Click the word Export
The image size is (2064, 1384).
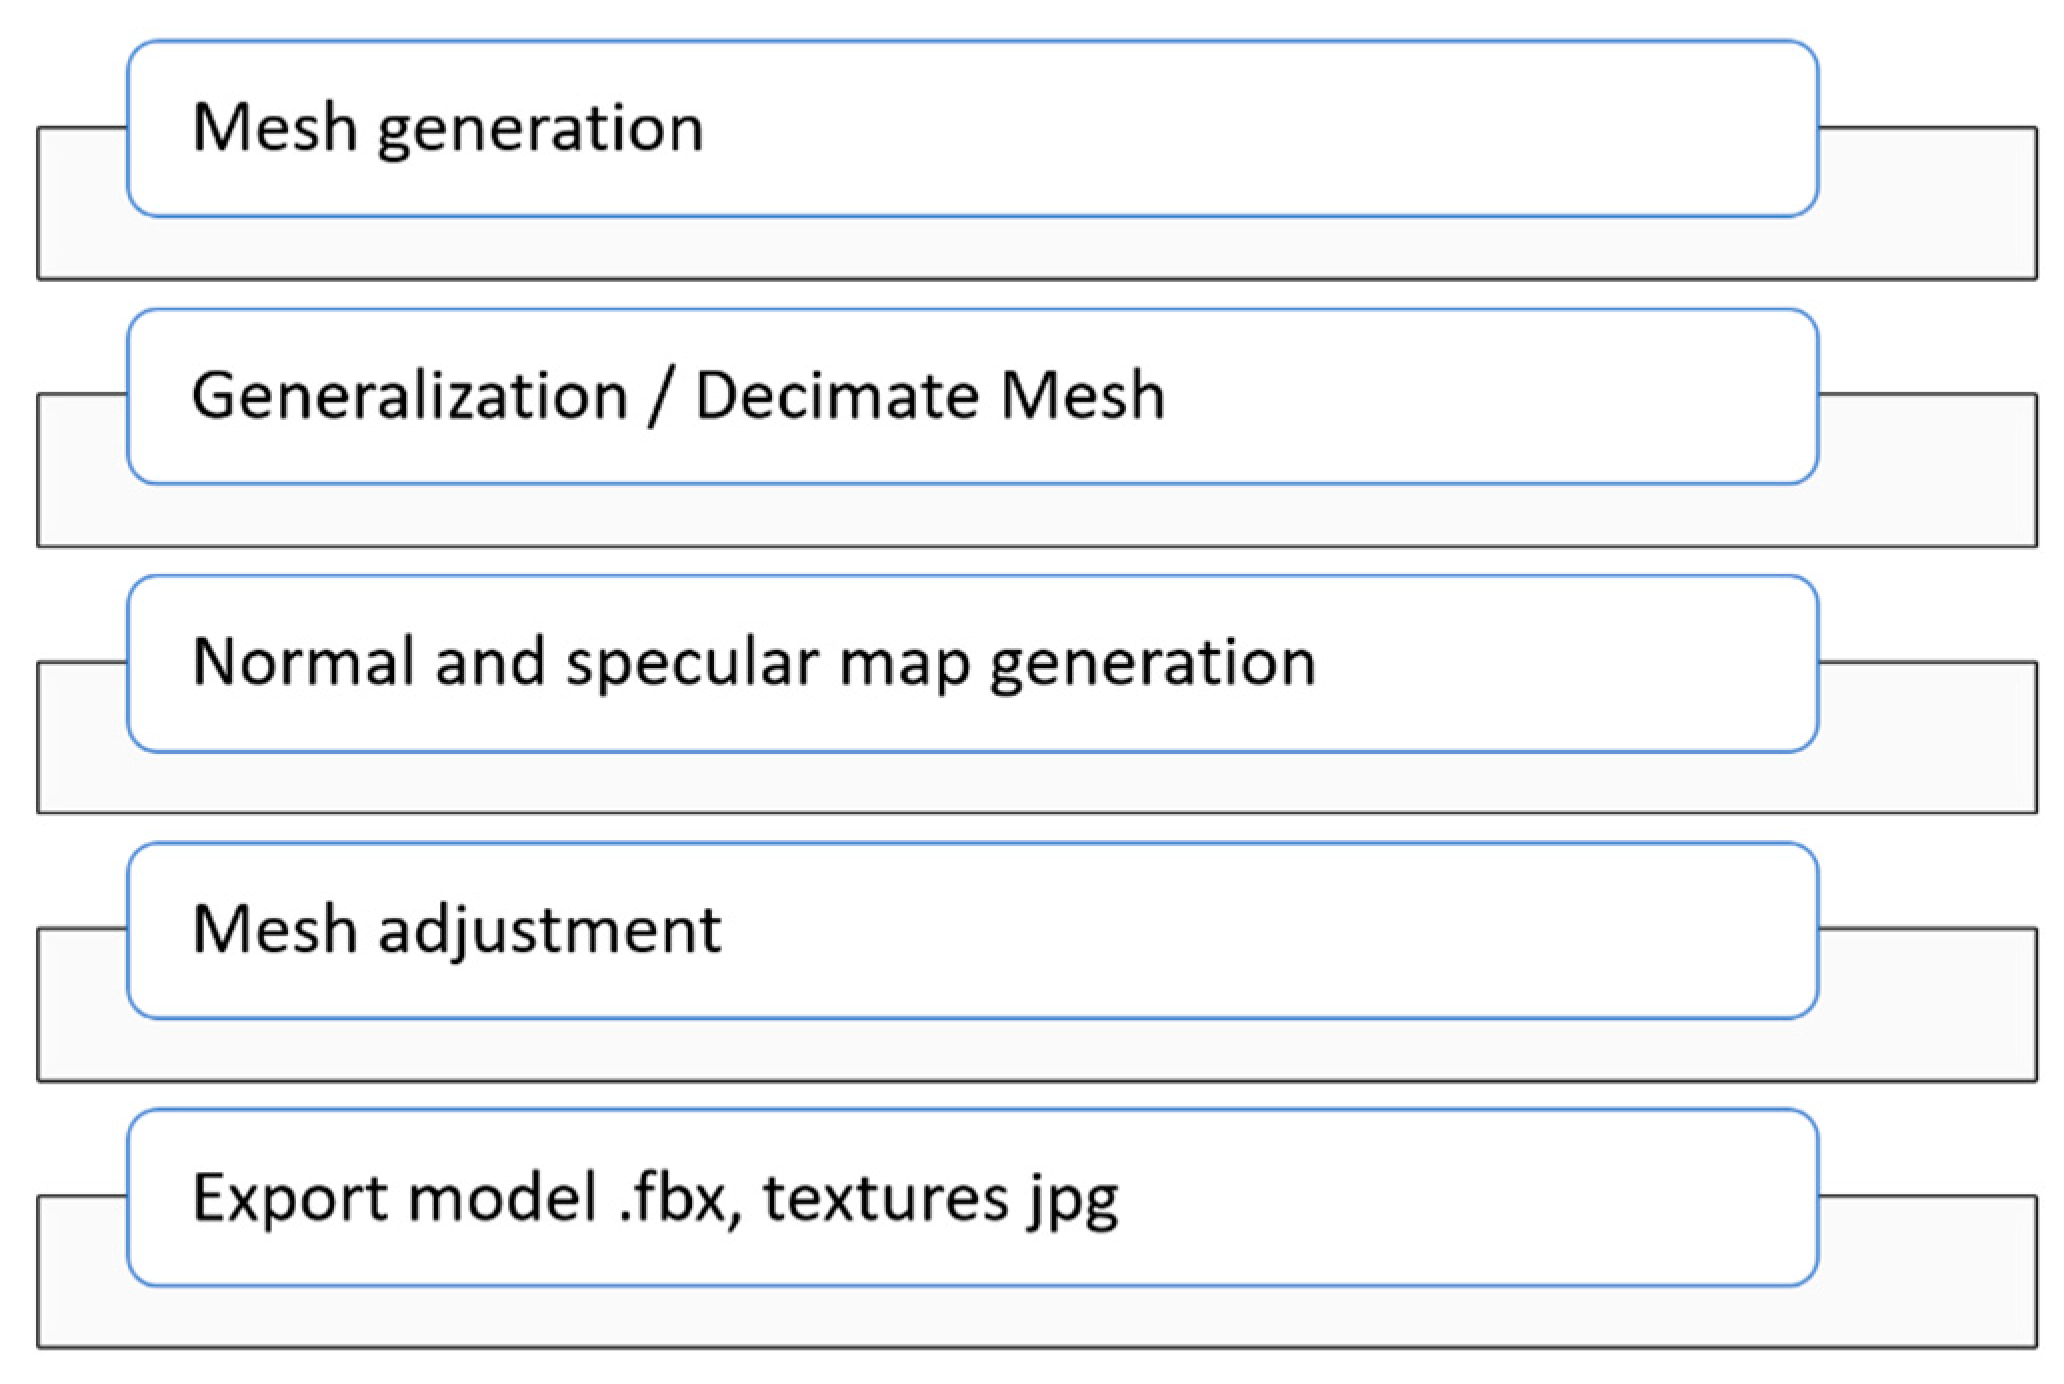[291, 1198]
